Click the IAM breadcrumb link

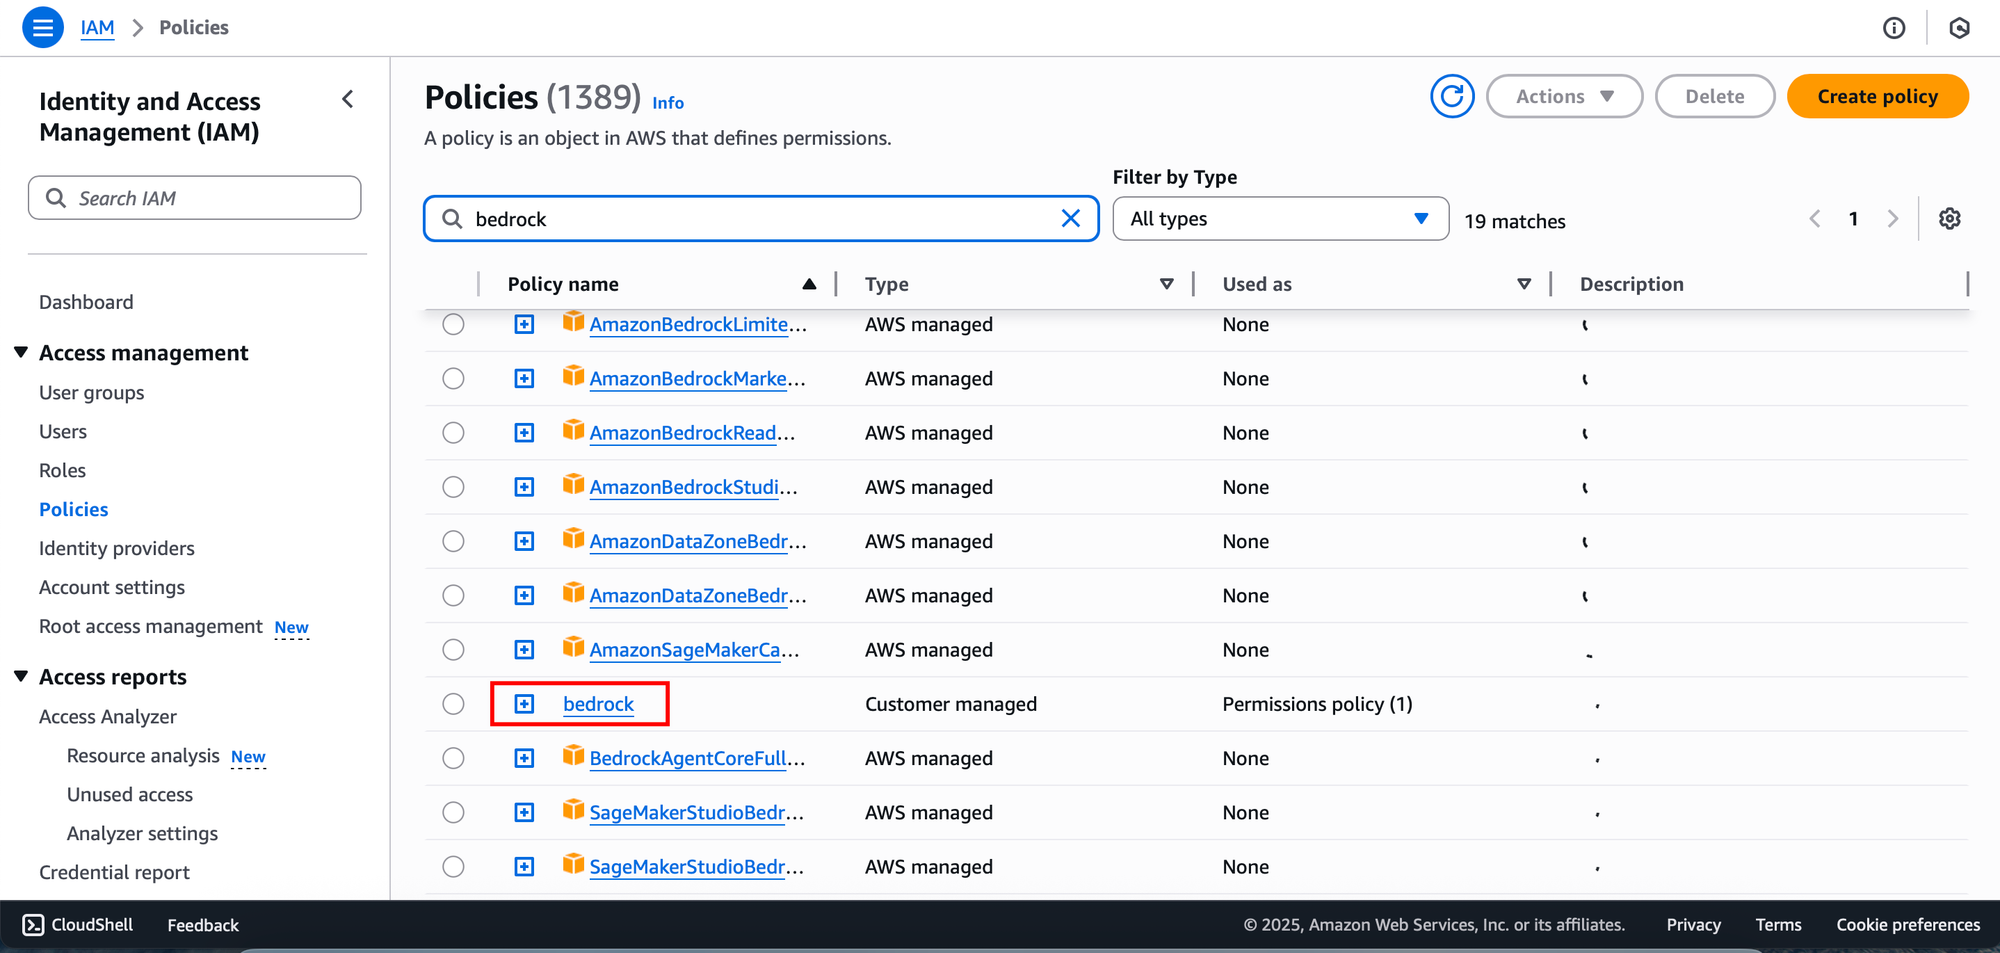tap(97, 27)
